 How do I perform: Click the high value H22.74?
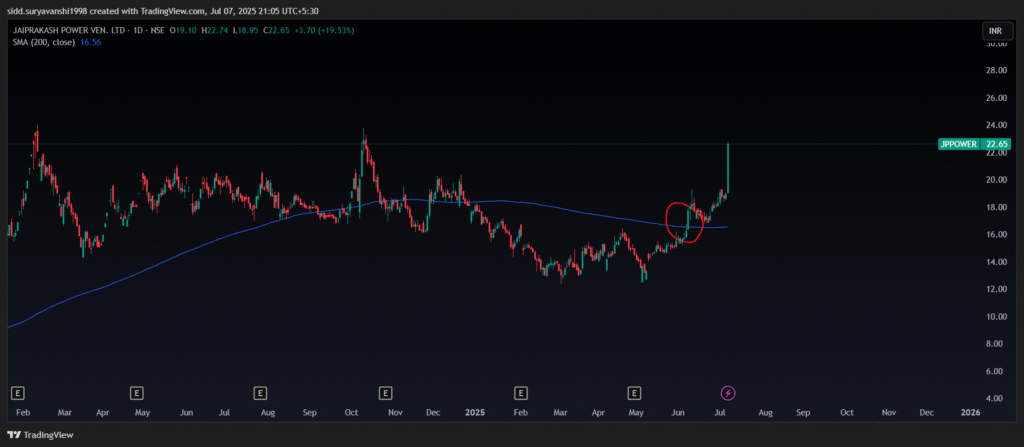point(214,30)
